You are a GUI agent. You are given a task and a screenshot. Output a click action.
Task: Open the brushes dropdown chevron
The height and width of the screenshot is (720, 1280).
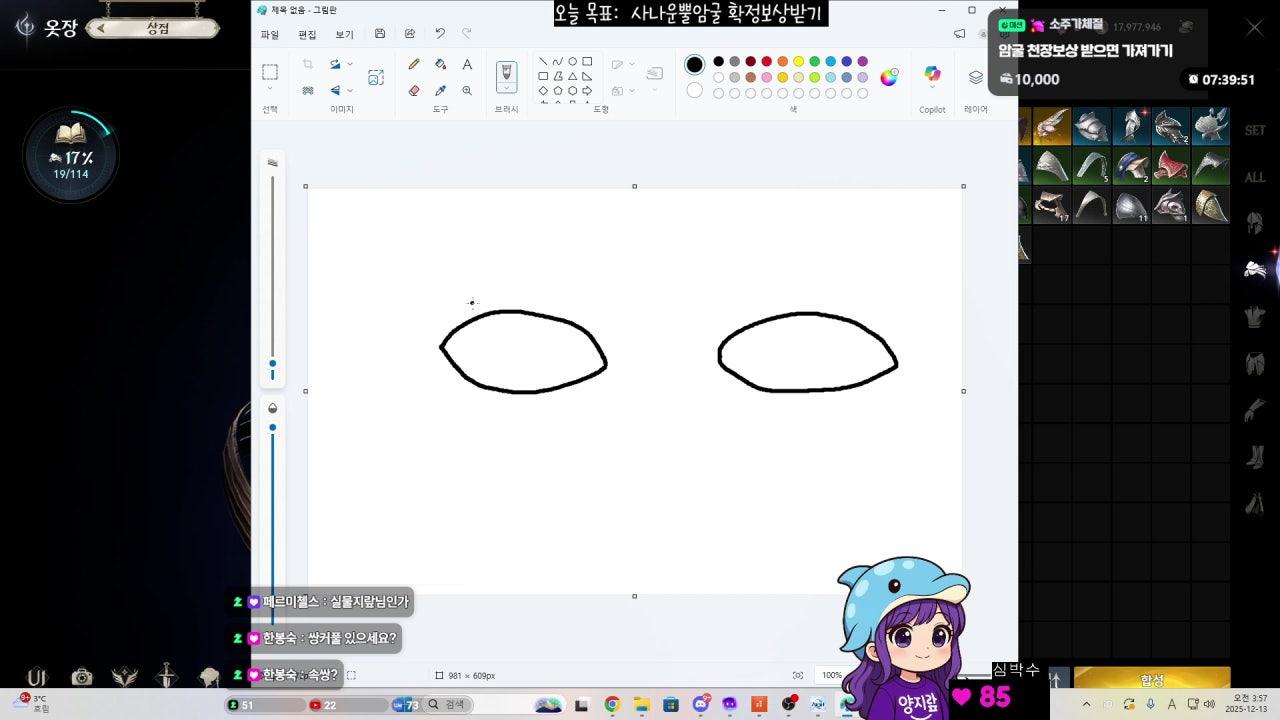[506, 88]
